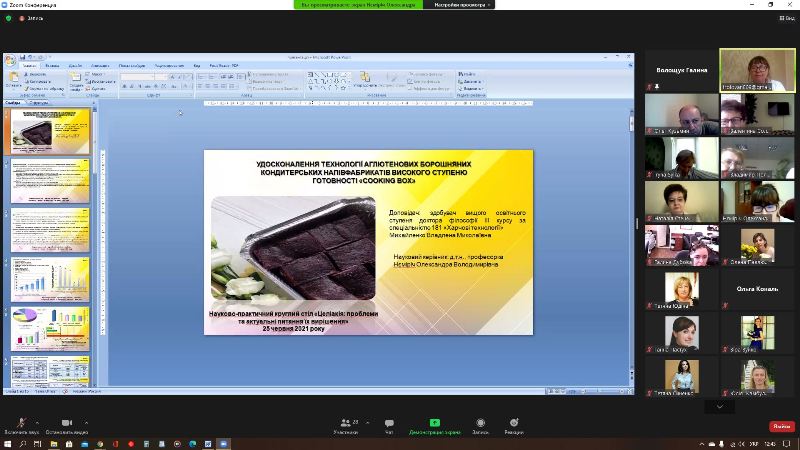
Task: Click the PowerPoint Office round button
Action: click(x=10, y=60)
